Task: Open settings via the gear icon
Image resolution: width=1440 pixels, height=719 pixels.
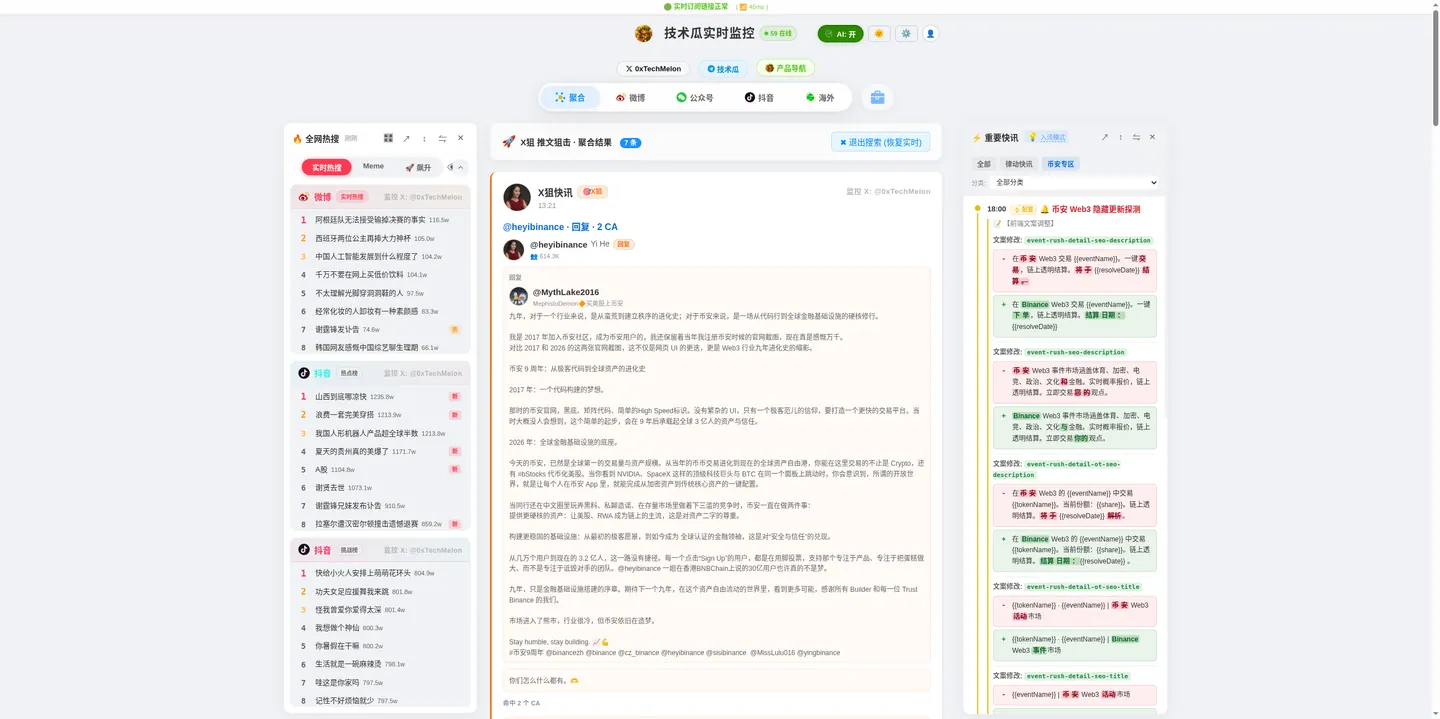Action: pos(906,34)
